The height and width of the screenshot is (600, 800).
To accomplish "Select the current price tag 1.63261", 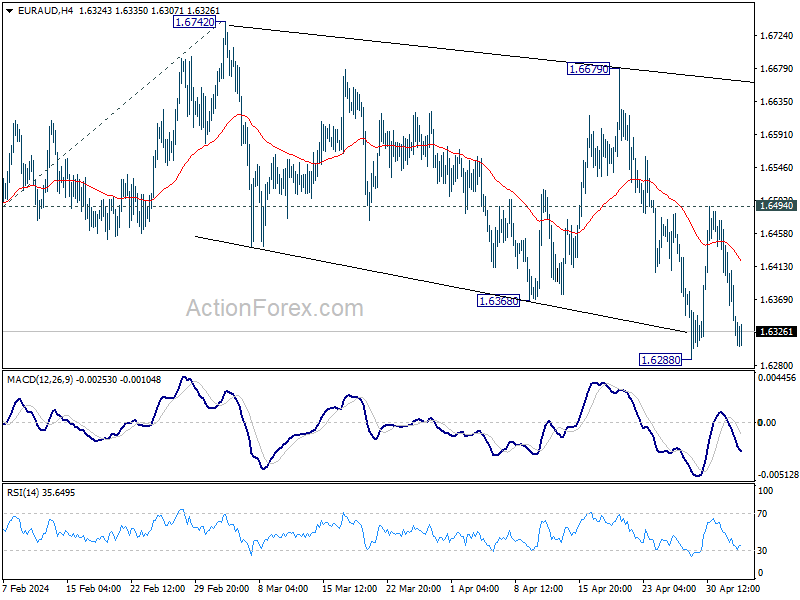I will (x=777, y=332).
